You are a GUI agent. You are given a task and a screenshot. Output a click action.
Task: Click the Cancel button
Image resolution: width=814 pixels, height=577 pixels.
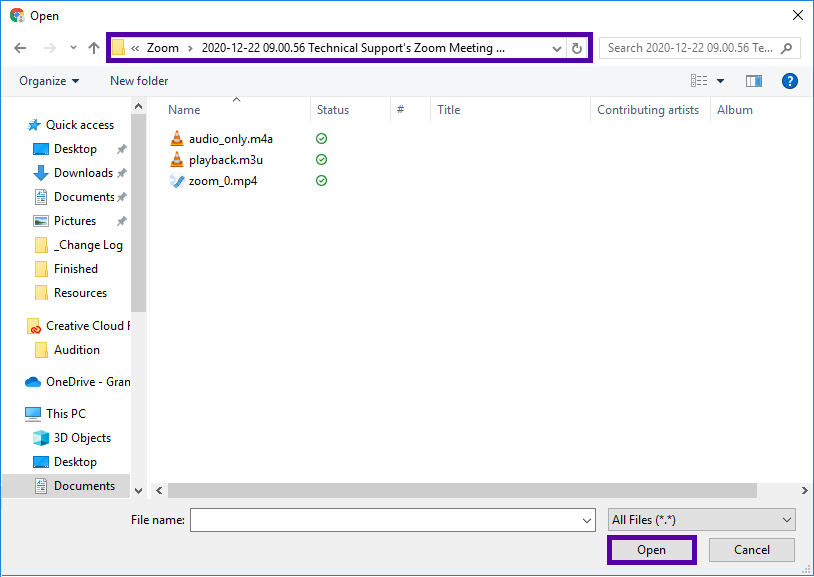point(752,550)
